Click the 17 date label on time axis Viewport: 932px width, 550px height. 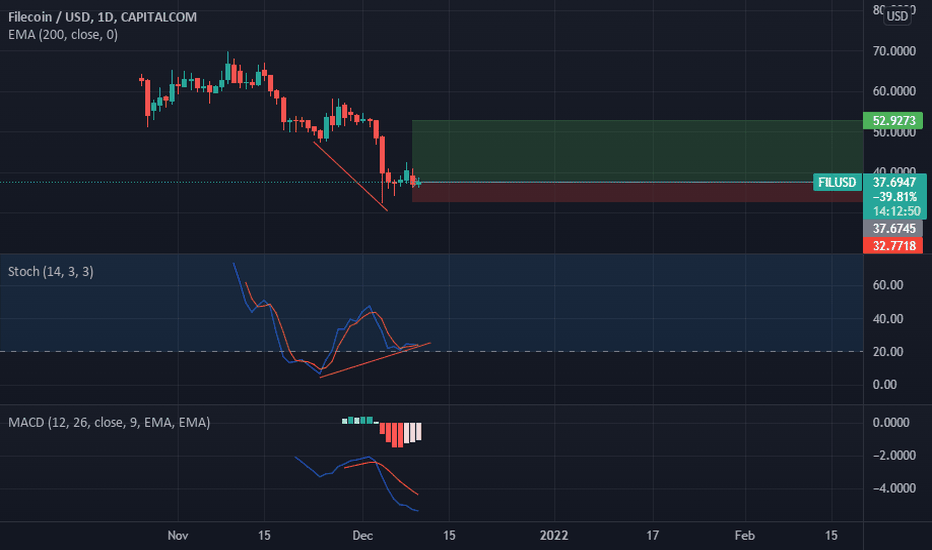coord(652,535)
